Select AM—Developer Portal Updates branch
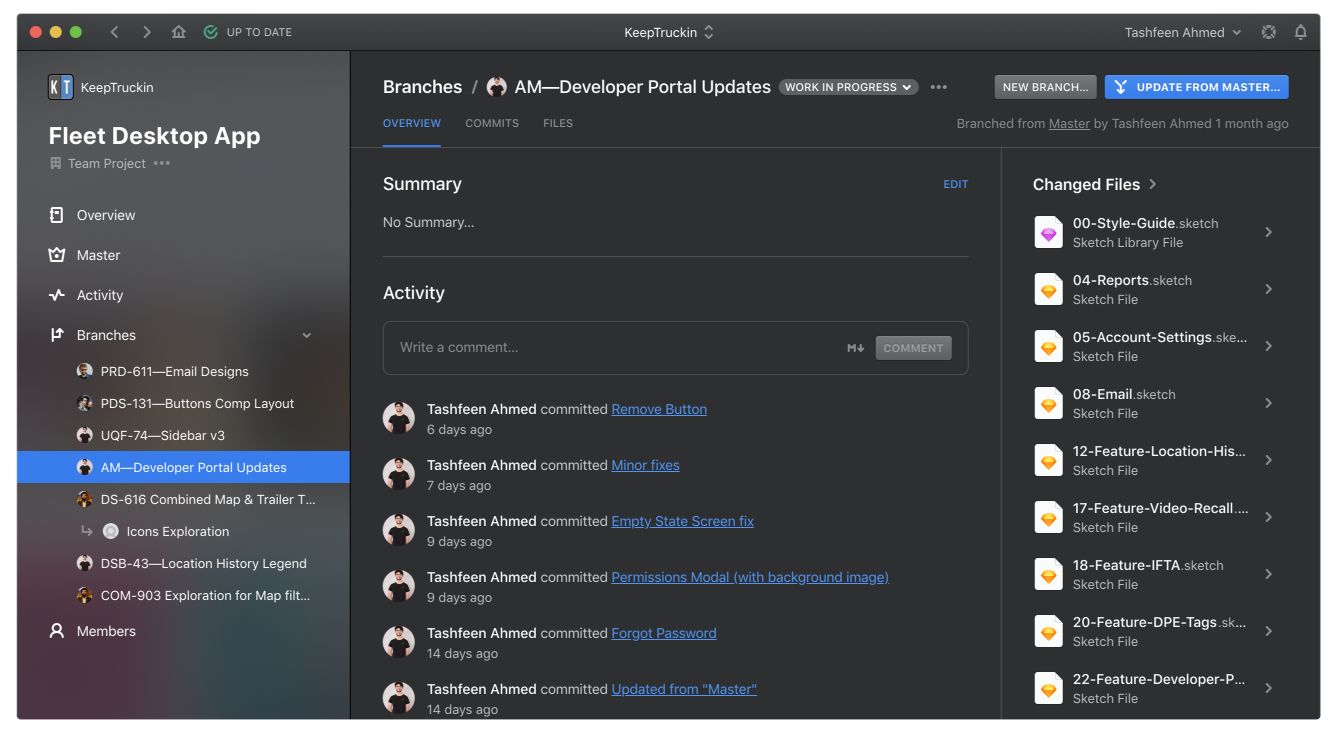Screen dimensions: 1334x734 pos(183,467)
